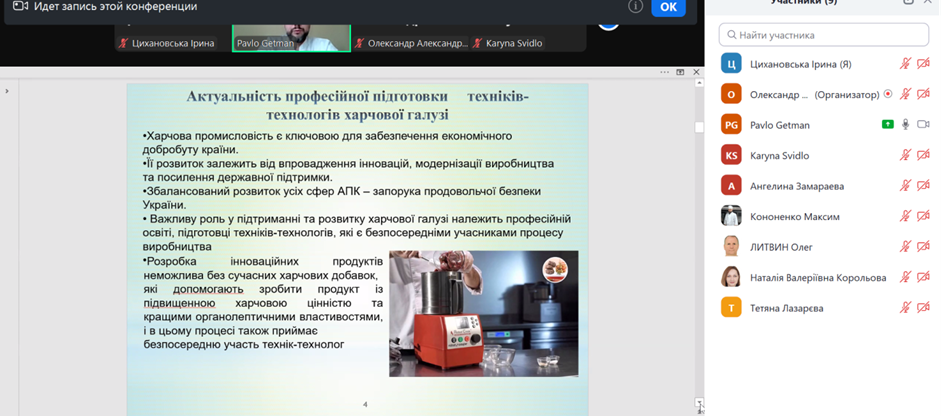Click the recording indicator next to Организатор
The image size is (944, 416).
pyautogui.click(x=887, y=95)
